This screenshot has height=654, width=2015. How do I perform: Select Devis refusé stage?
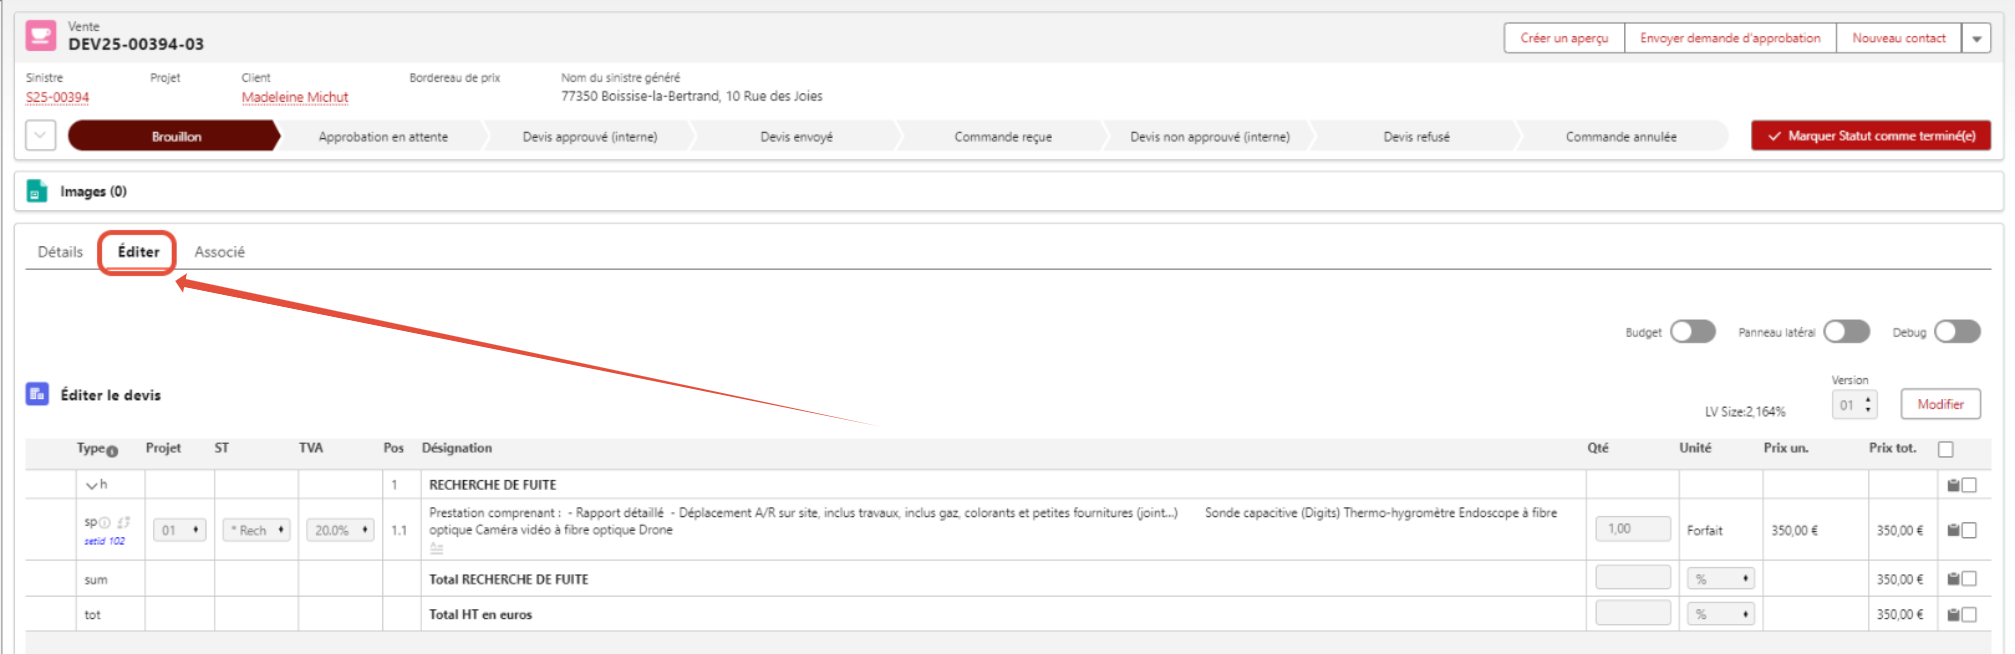pyautogui.click(x=1416, y=136)
